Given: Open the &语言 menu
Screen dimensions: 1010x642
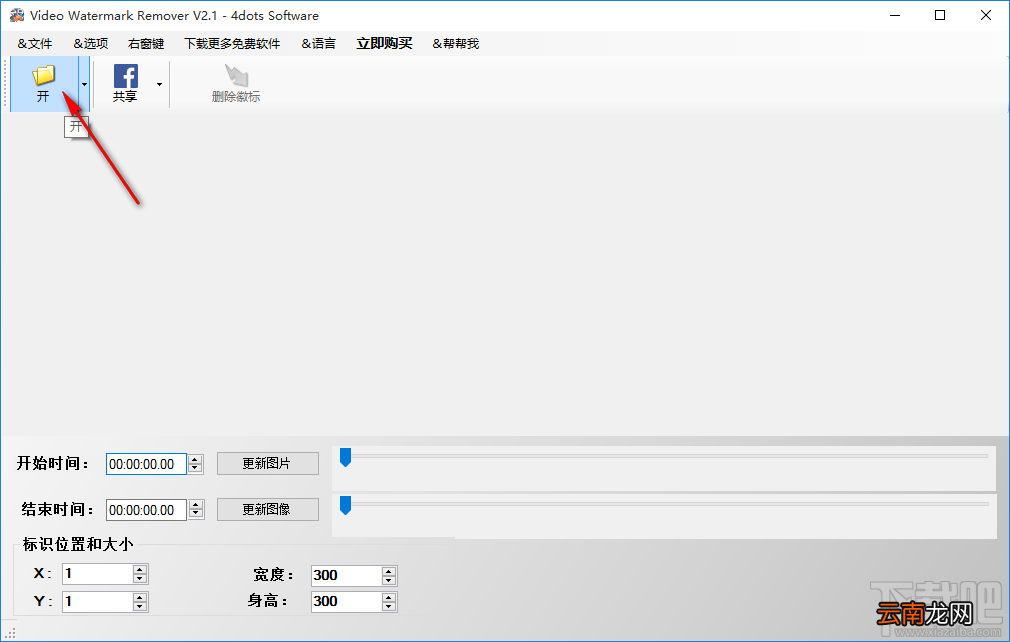Looking at the screenshot, I should (318, 44).
